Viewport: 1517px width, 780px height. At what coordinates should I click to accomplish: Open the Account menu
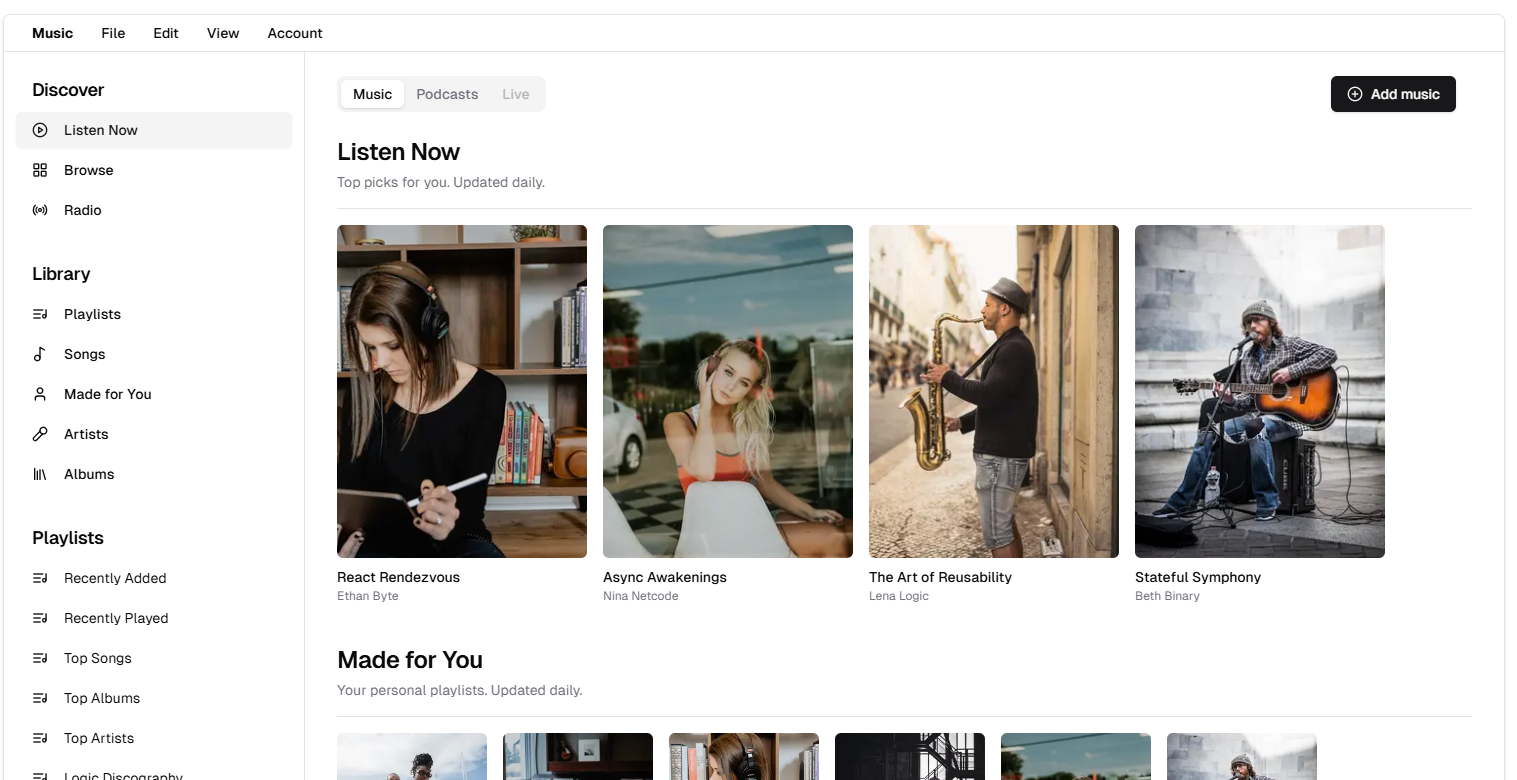point(295,33)
